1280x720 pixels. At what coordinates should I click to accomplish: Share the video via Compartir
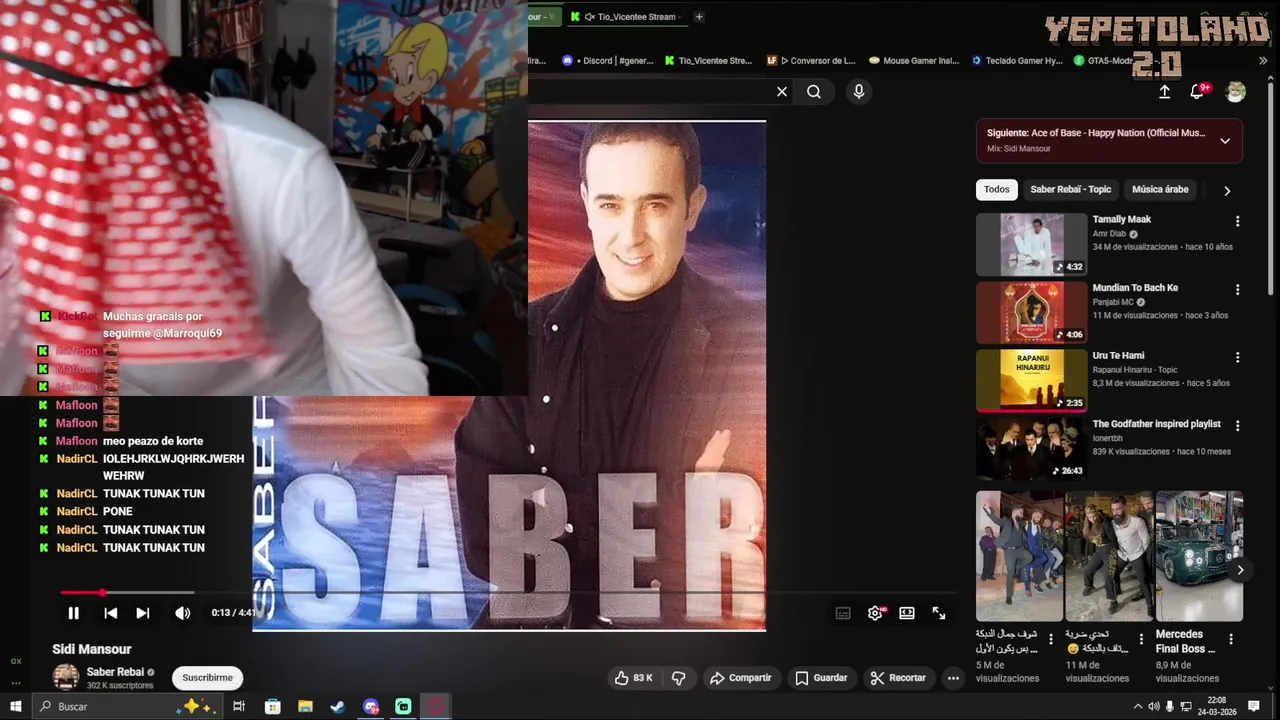click(740, 678)
